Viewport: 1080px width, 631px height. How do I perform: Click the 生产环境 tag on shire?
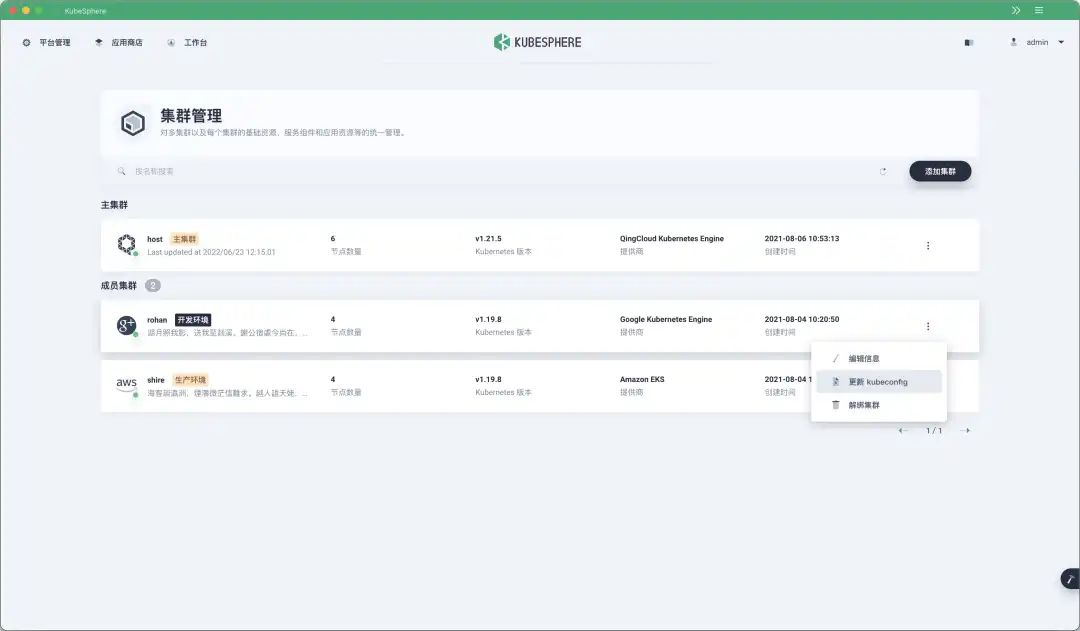pos(190,380)
